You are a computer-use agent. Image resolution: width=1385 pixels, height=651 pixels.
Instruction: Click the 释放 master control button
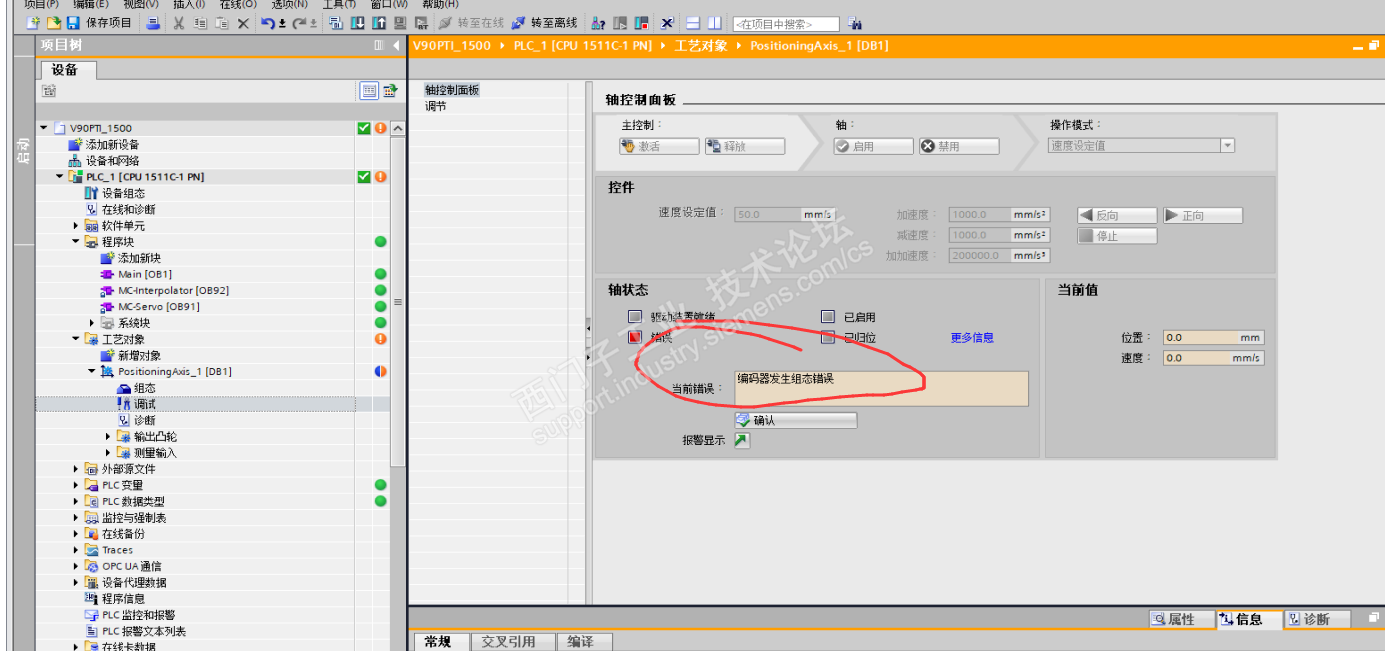click(744, 146)
